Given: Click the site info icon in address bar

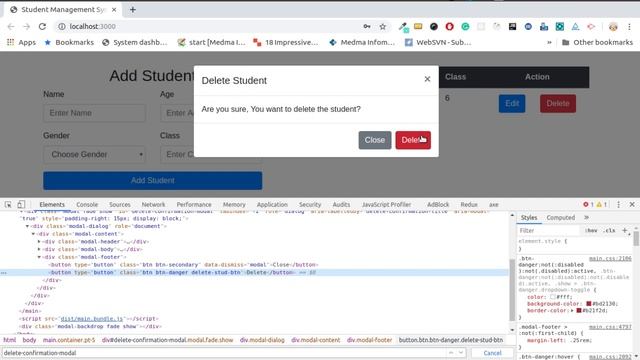Looking at the screenshot, I should pos(62,27).
